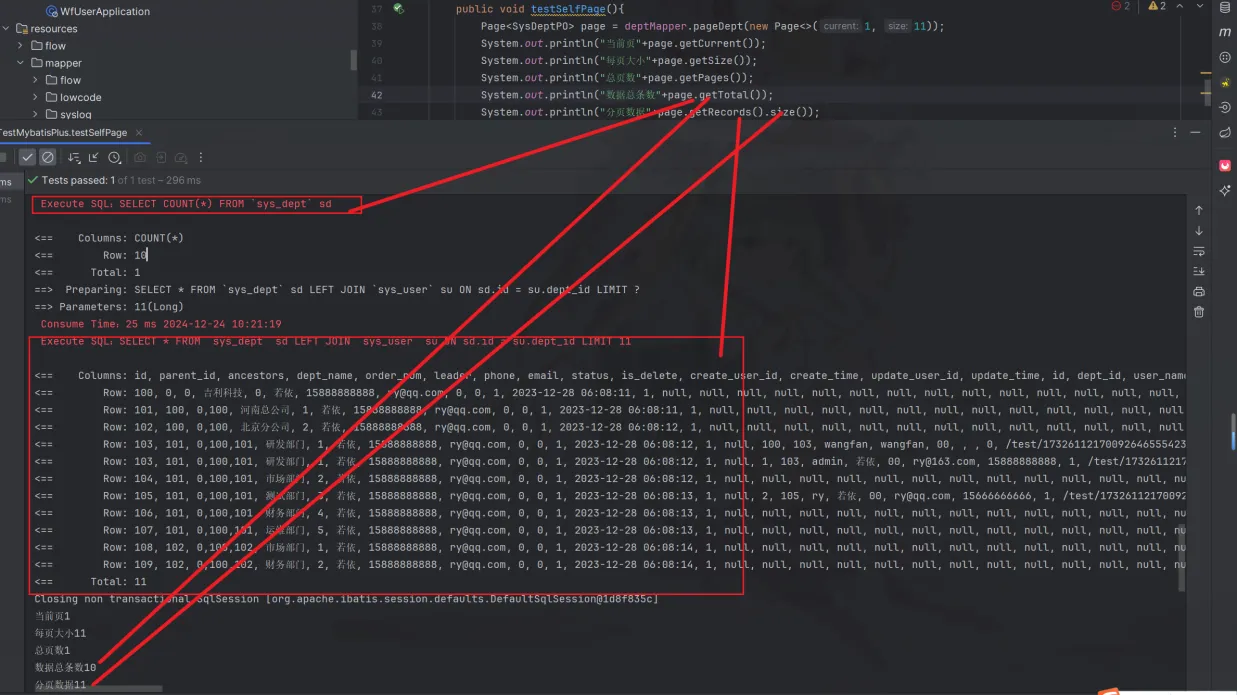Open the sort tests options button
This screenshot has width=1237, height=695.
coord(75,157)
